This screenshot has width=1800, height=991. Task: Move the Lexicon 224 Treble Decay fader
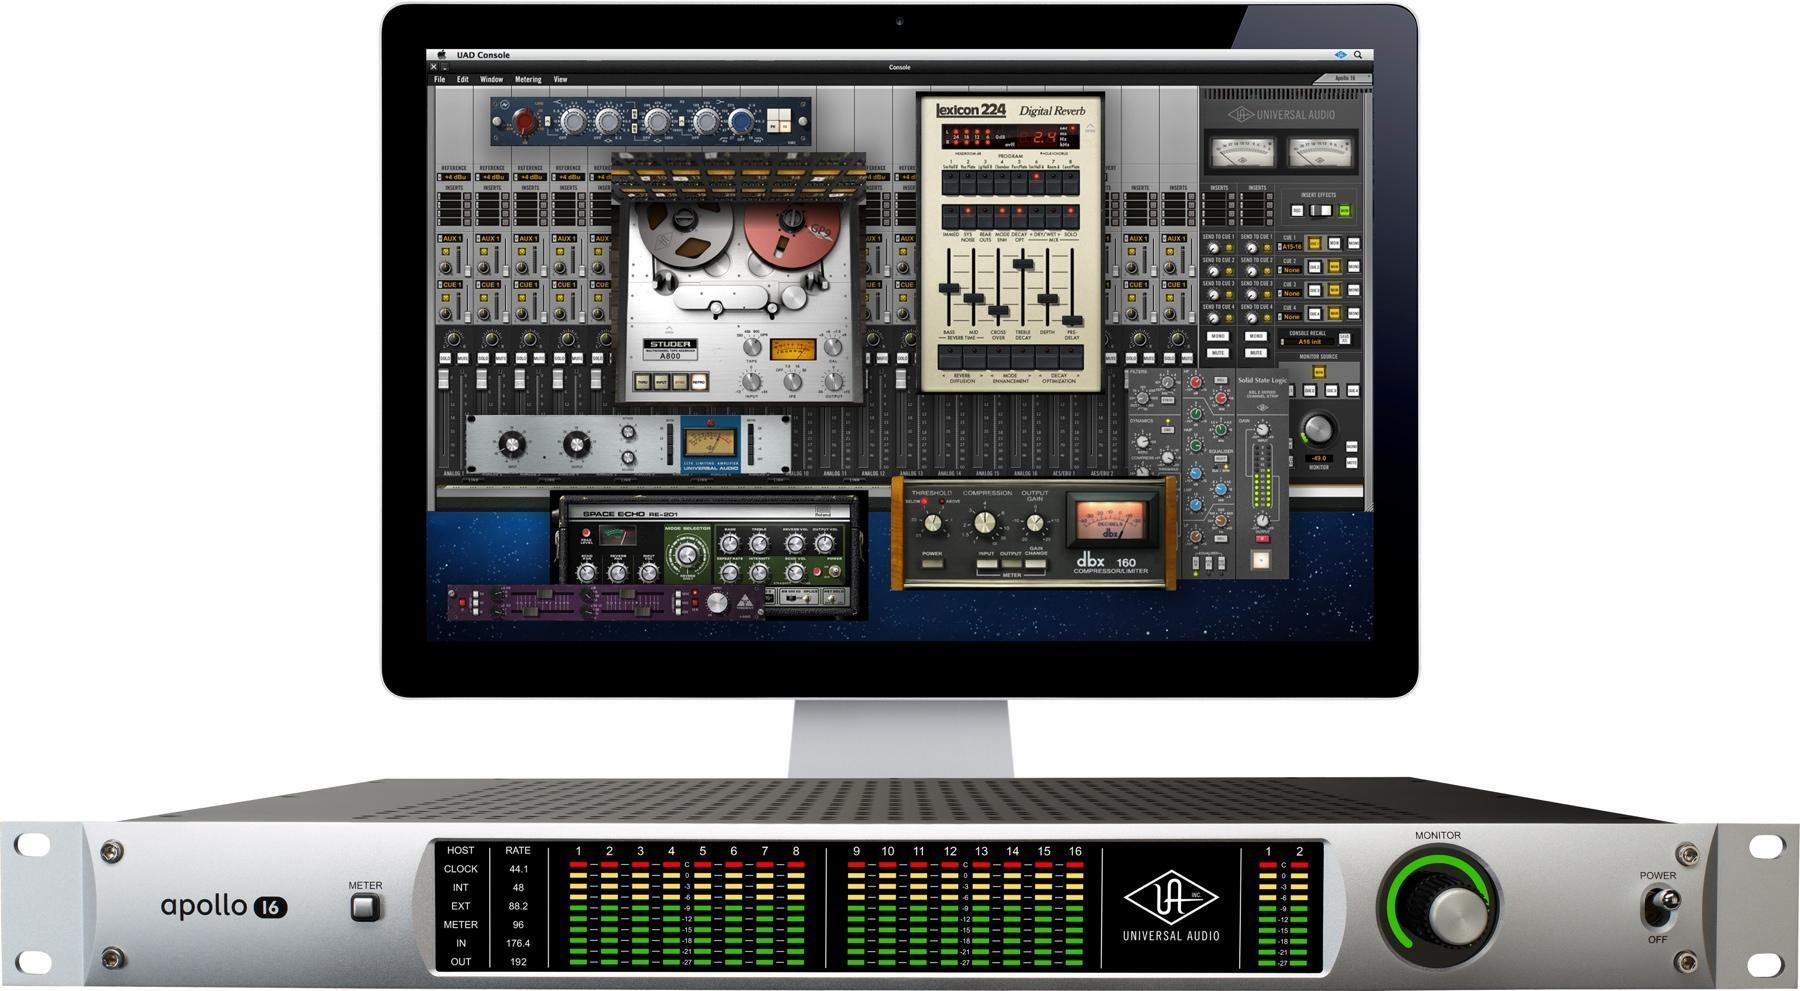point(1023,262)
